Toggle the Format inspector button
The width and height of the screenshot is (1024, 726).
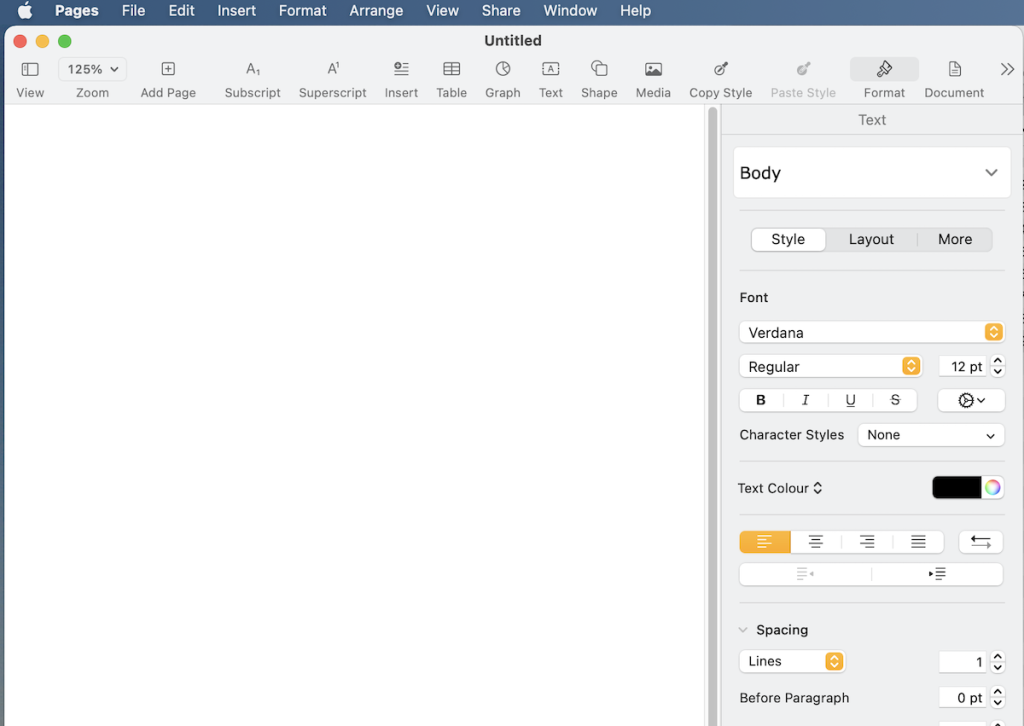click(x=884, y=69)
